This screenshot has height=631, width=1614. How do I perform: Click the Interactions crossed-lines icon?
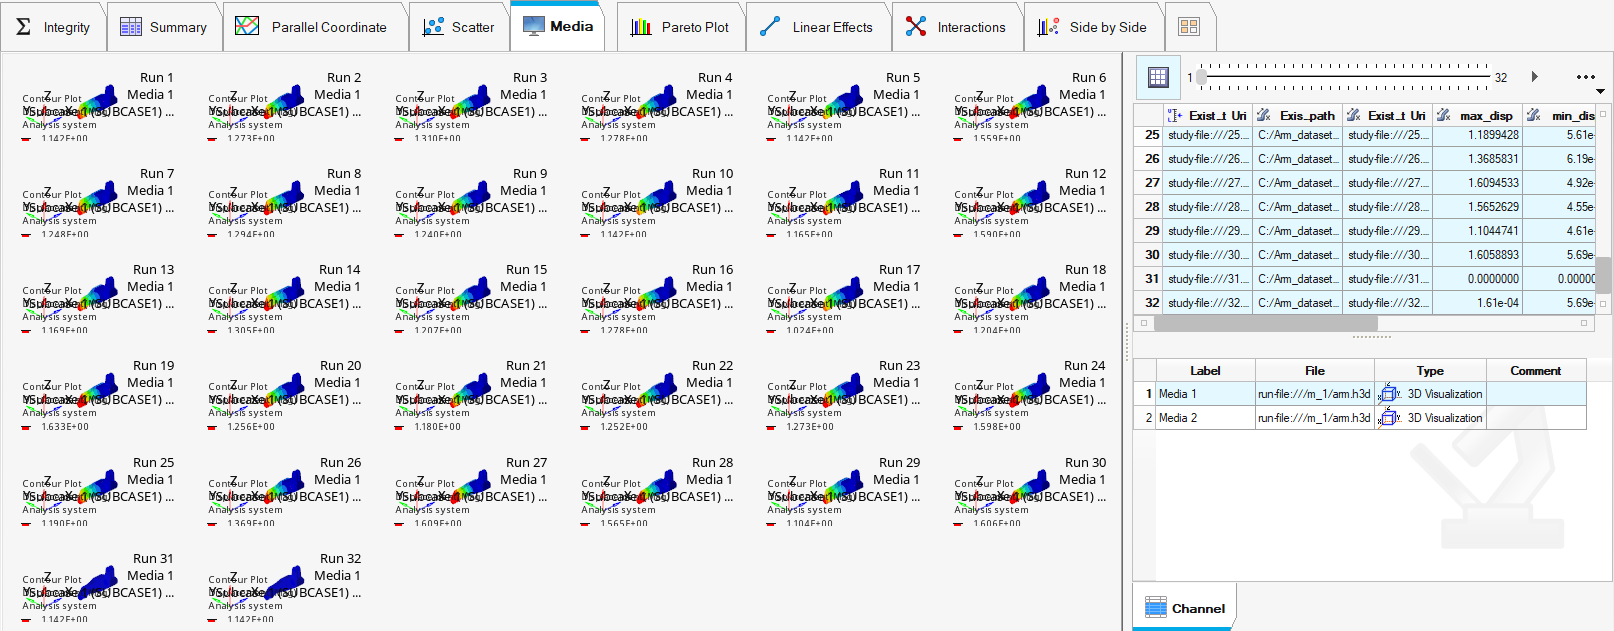tap(916, 27)
